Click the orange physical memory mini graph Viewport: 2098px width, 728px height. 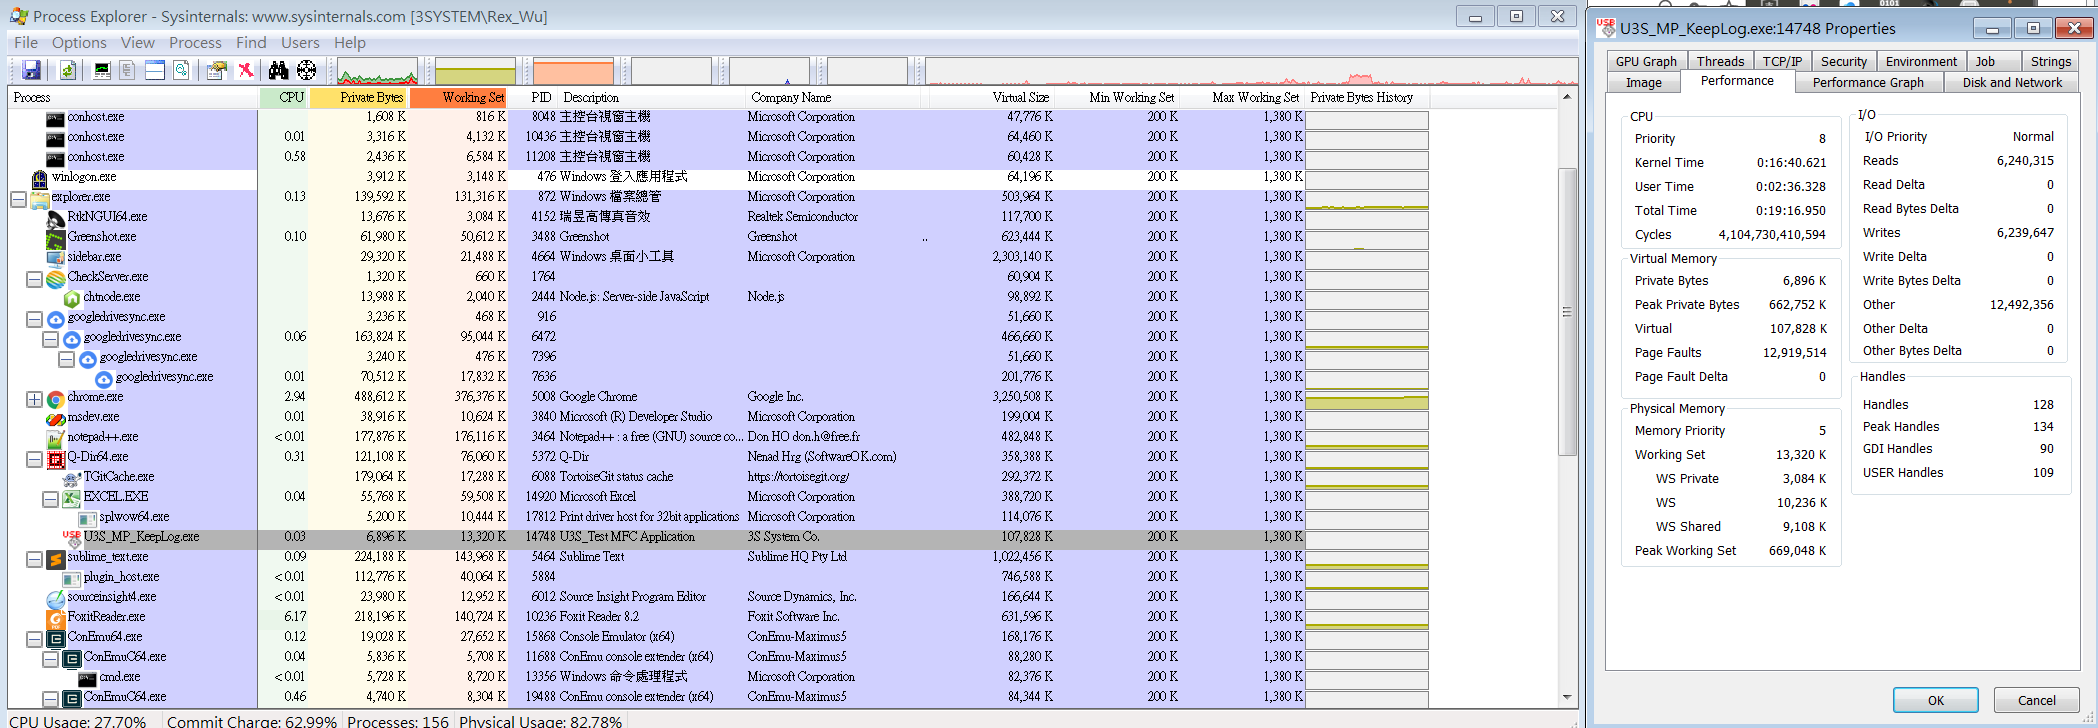(x=573, y=71)
